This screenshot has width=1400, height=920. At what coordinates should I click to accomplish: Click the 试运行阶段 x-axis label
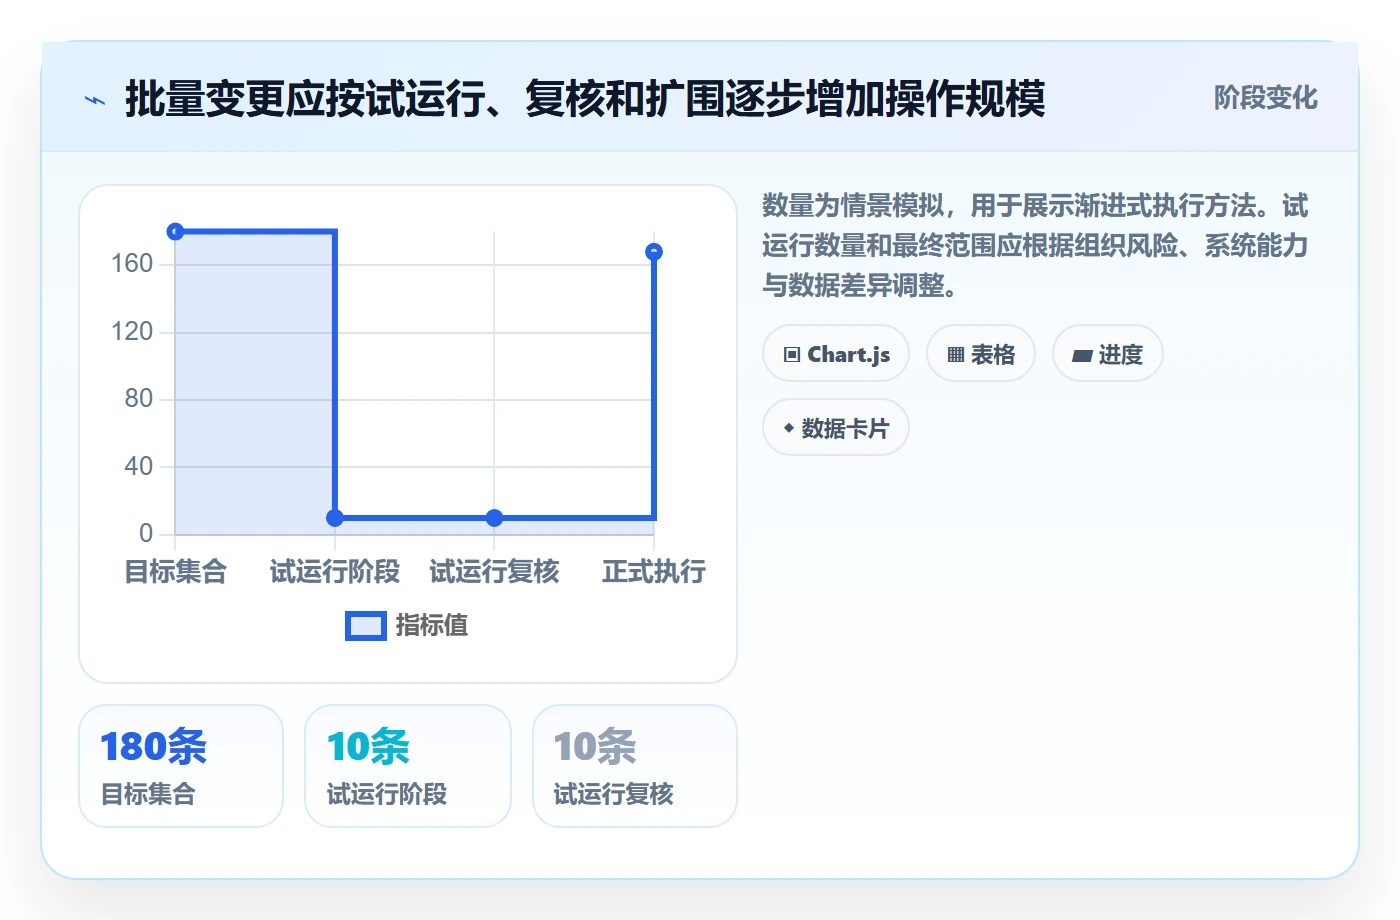335,572
